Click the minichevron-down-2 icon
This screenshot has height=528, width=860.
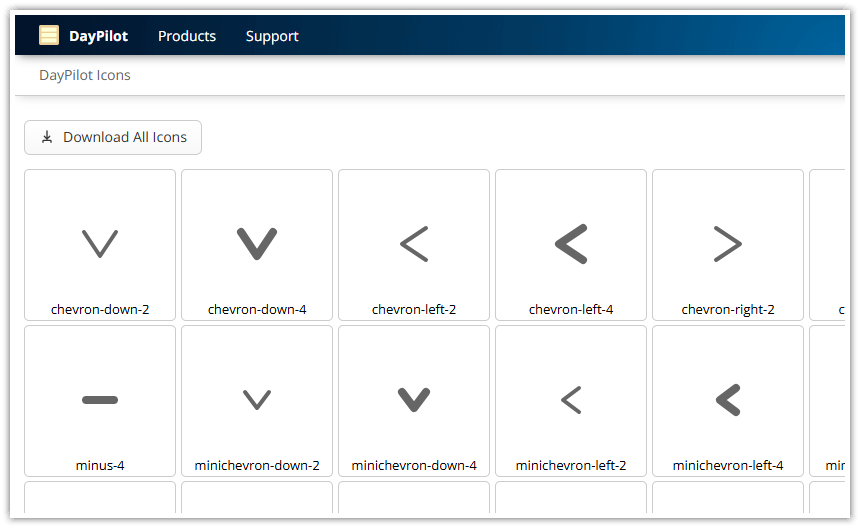coord(257,399)
